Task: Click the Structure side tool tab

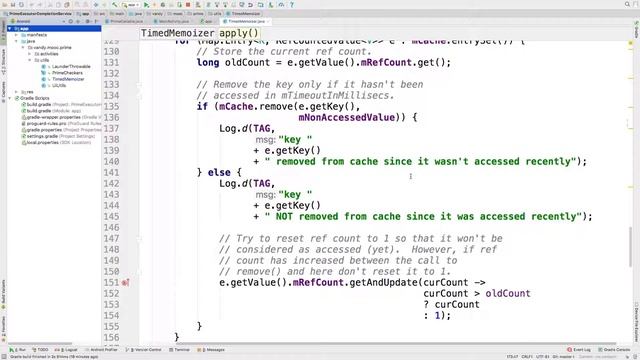Action: [4, 62]
